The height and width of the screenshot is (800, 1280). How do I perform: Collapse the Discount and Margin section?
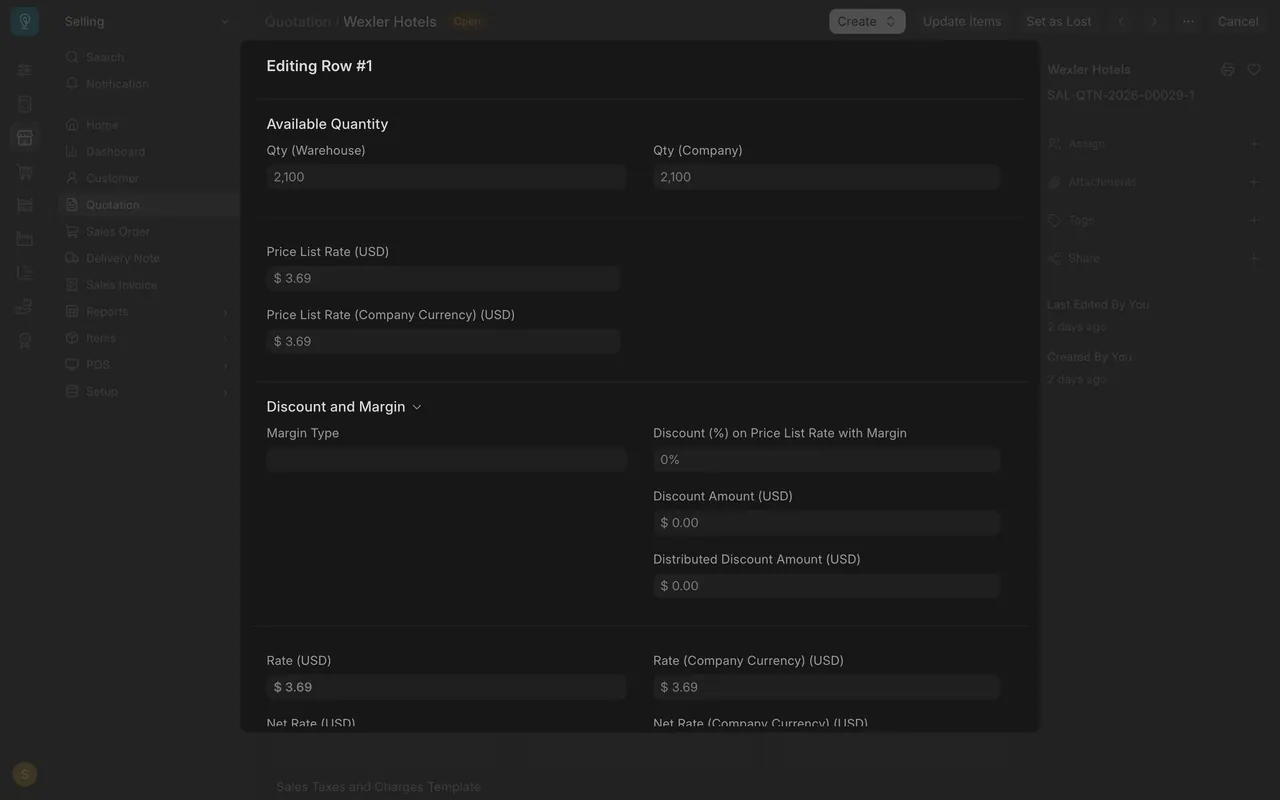pos(344,407)
